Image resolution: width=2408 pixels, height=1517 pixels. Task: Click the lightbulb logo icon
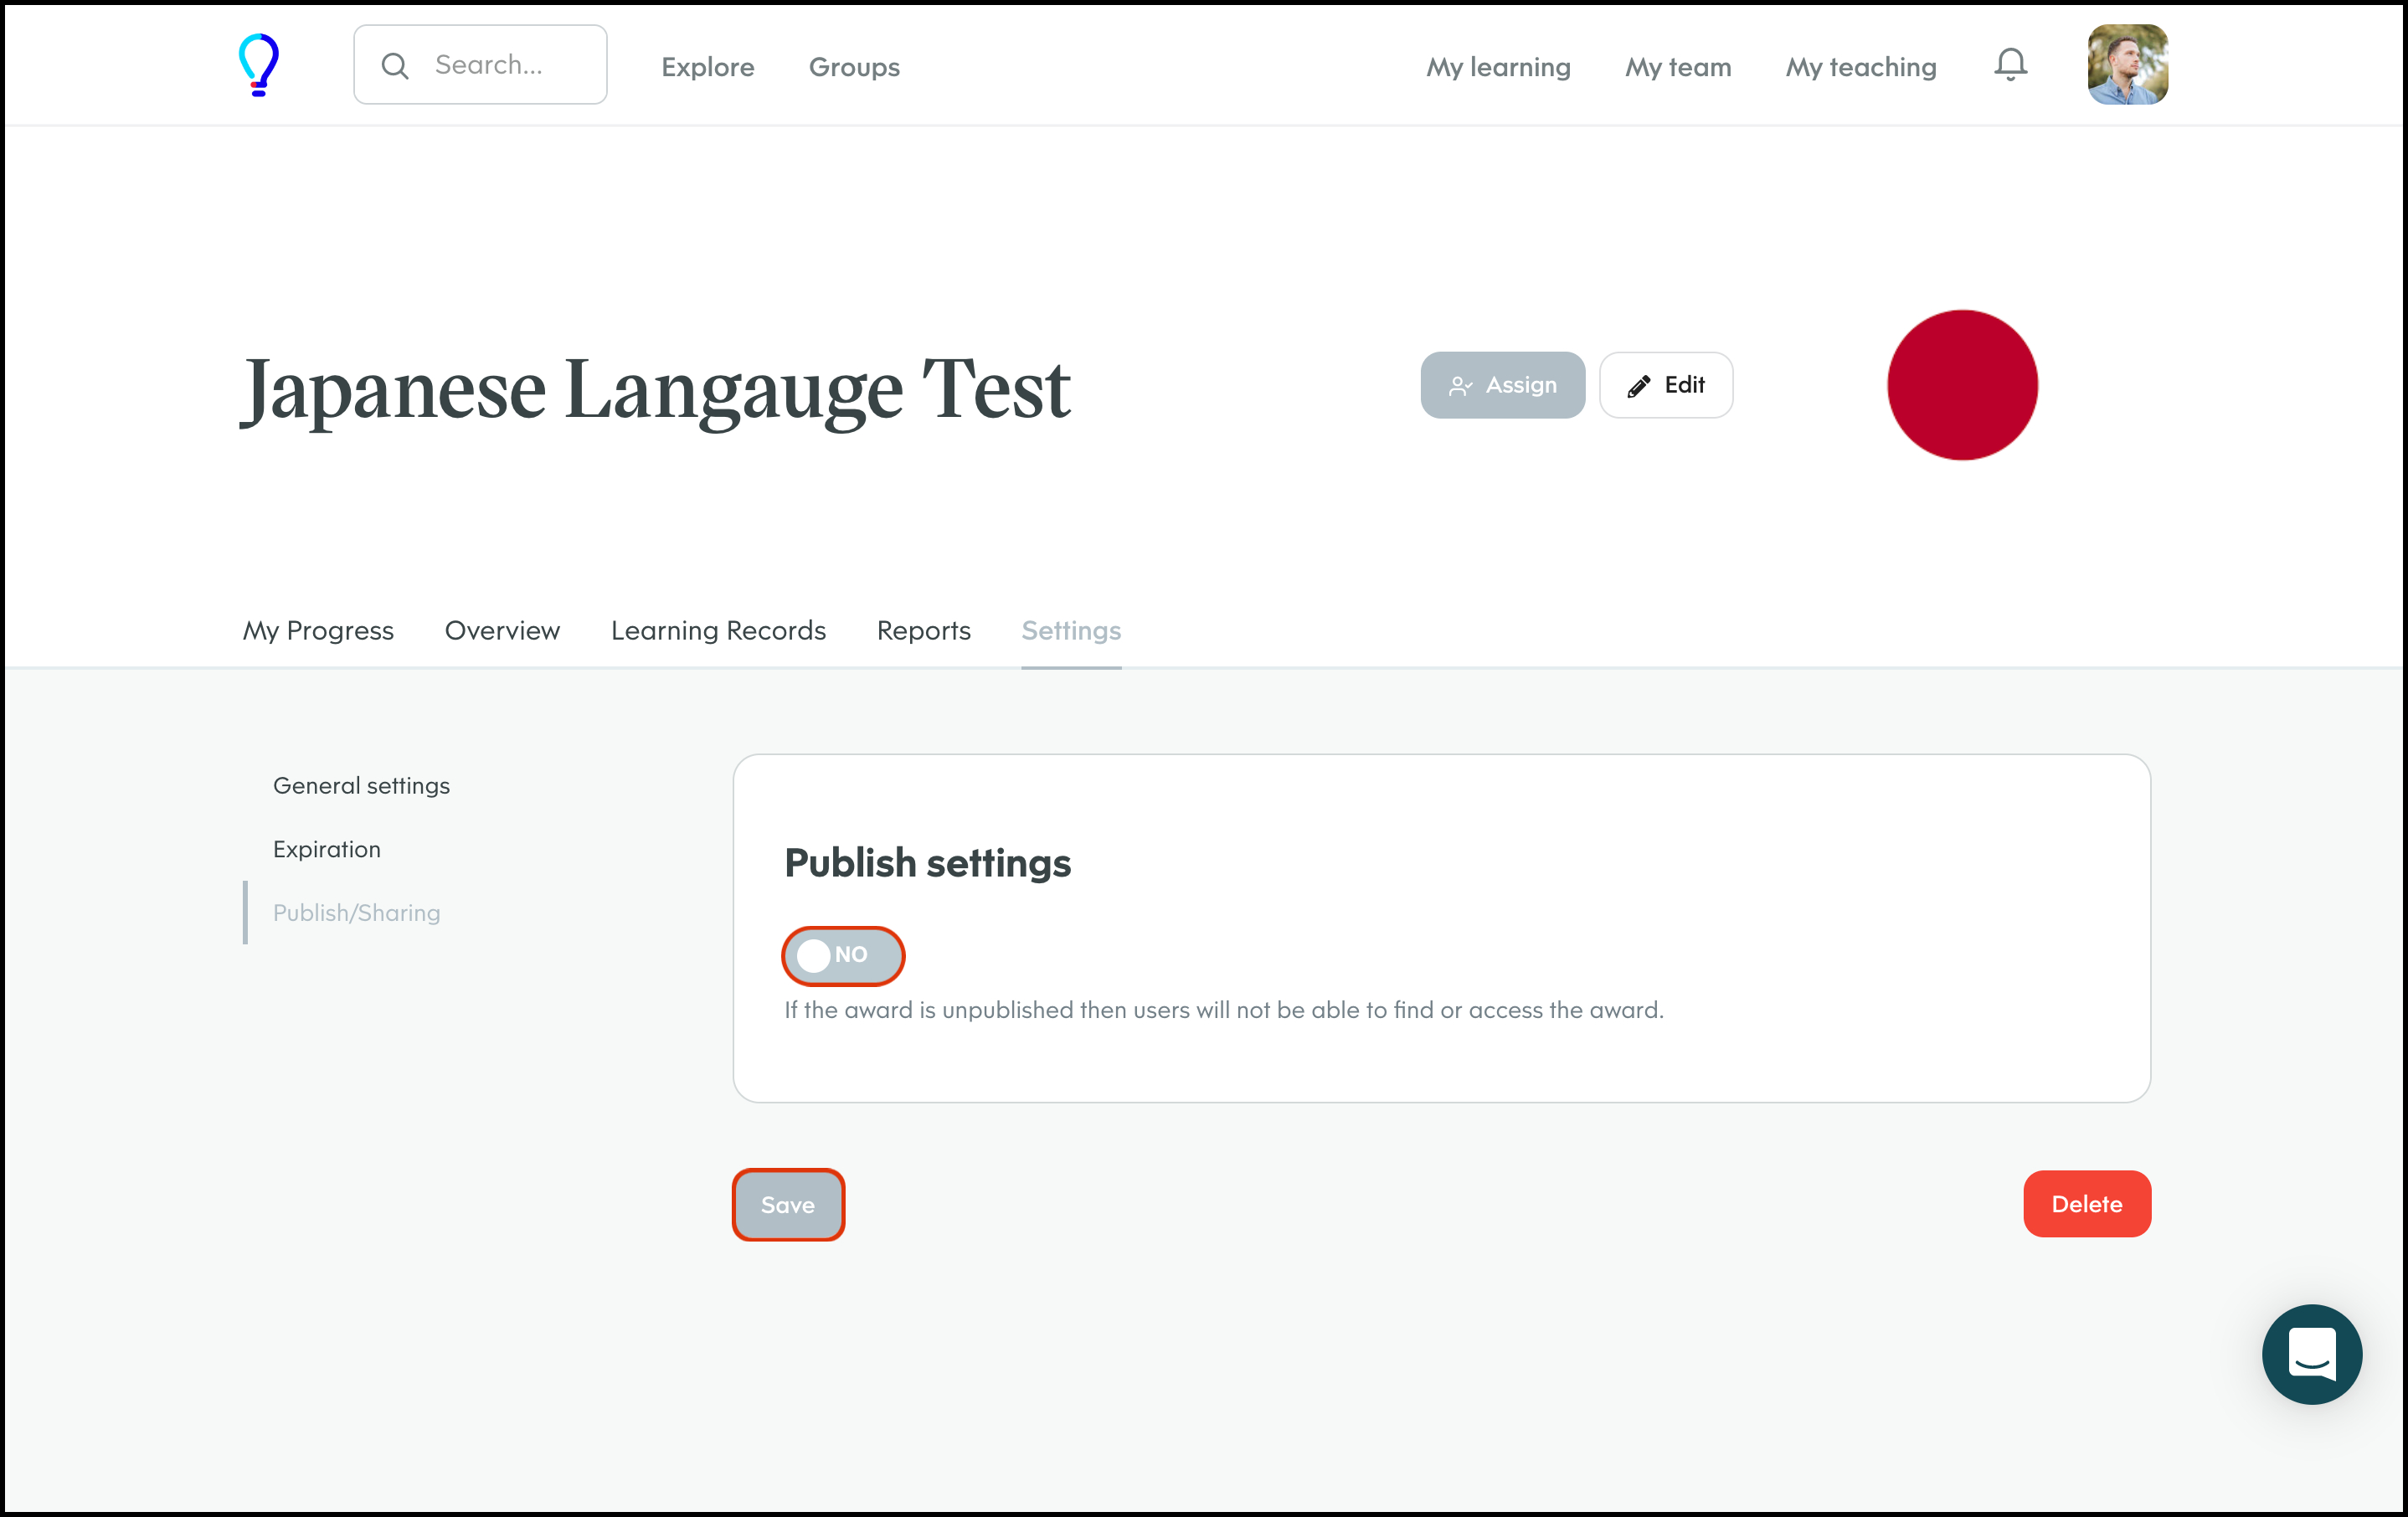[x=258, y=65]
